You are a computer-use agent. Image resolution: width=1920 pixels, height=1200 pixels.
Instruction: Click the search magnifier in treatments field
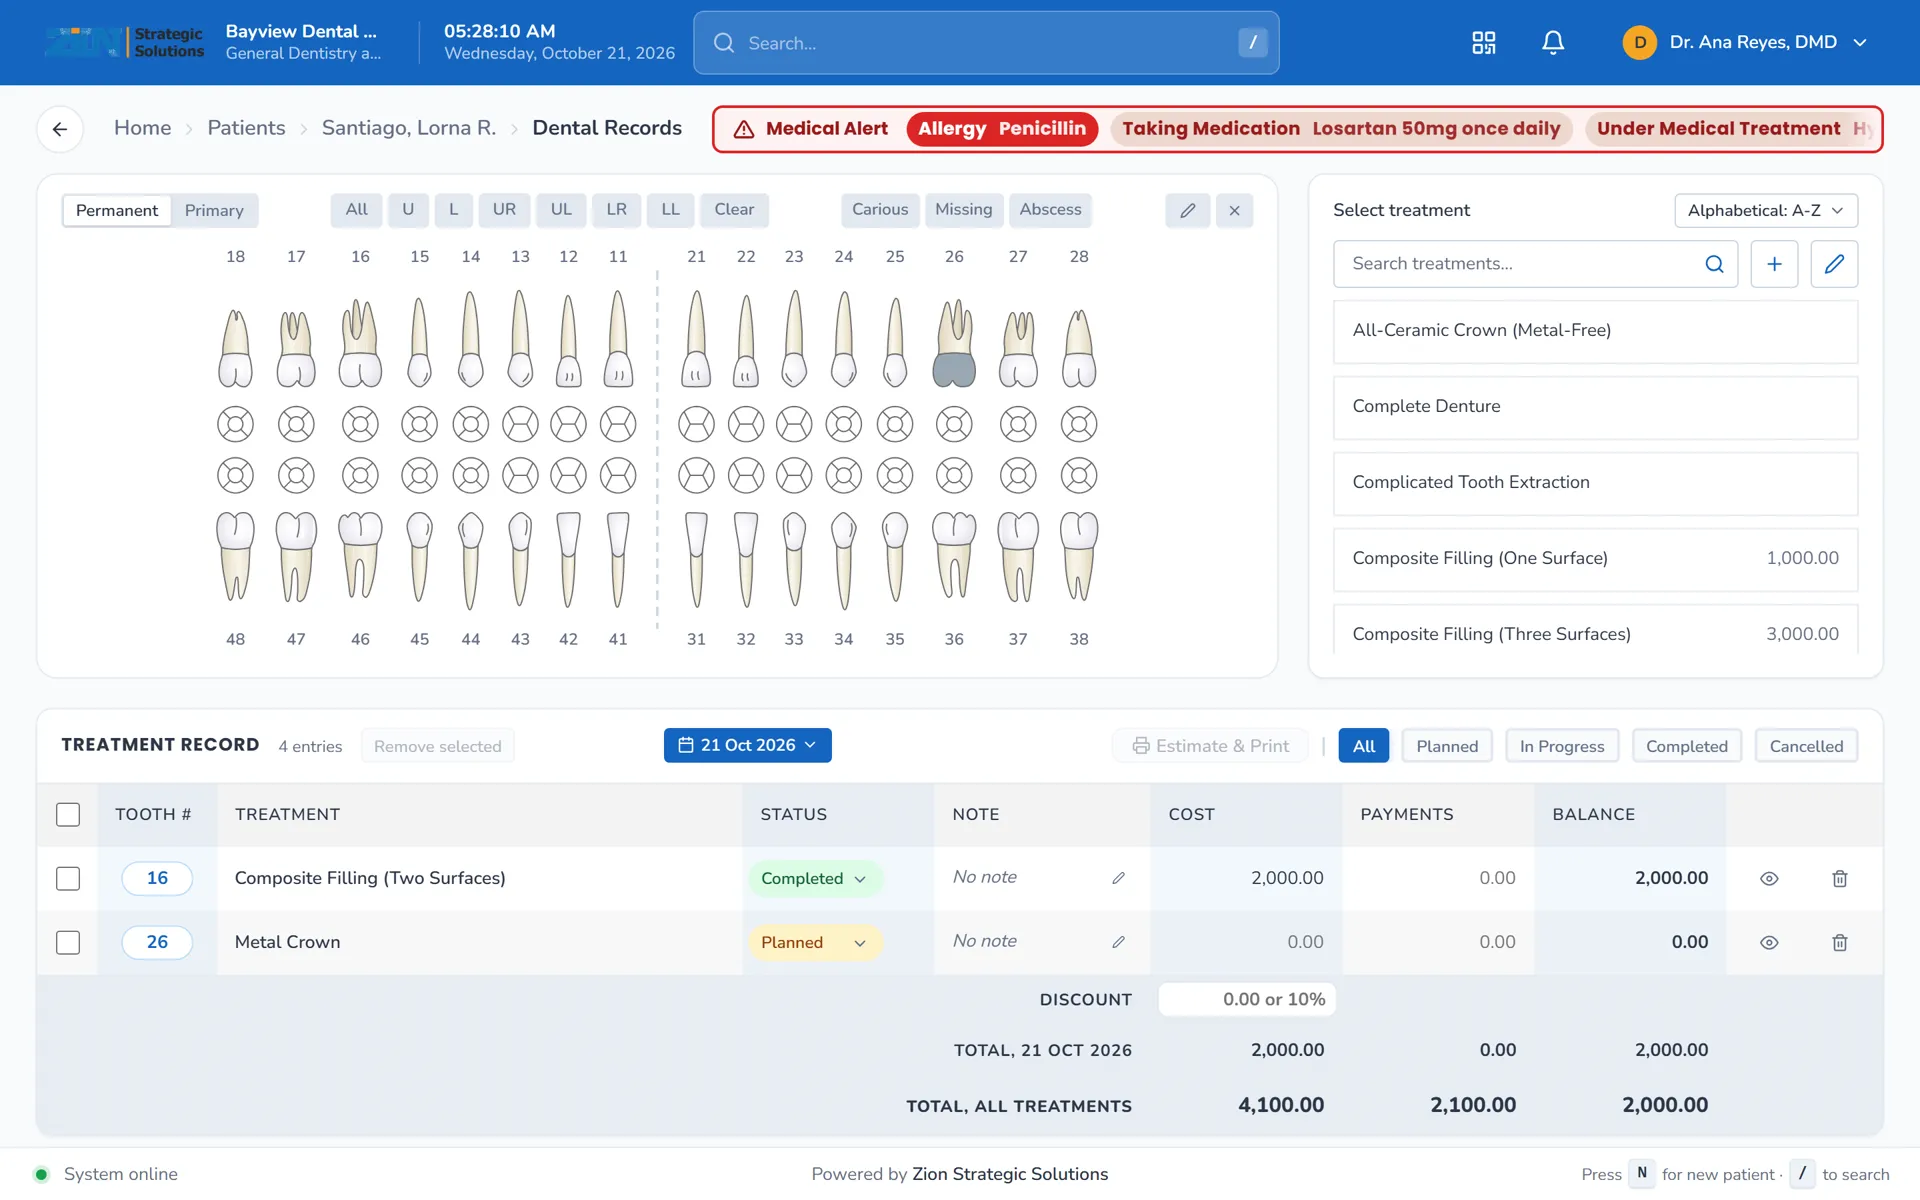pyautogui.click(x=1714, y=264)
